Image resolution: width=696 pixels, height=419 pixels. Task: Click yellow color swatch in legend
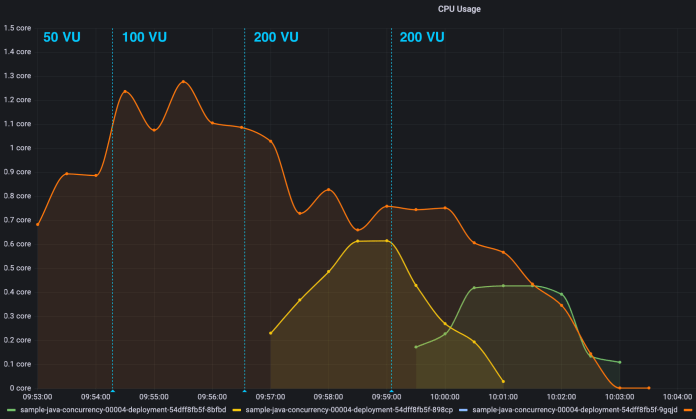(238, 410)
